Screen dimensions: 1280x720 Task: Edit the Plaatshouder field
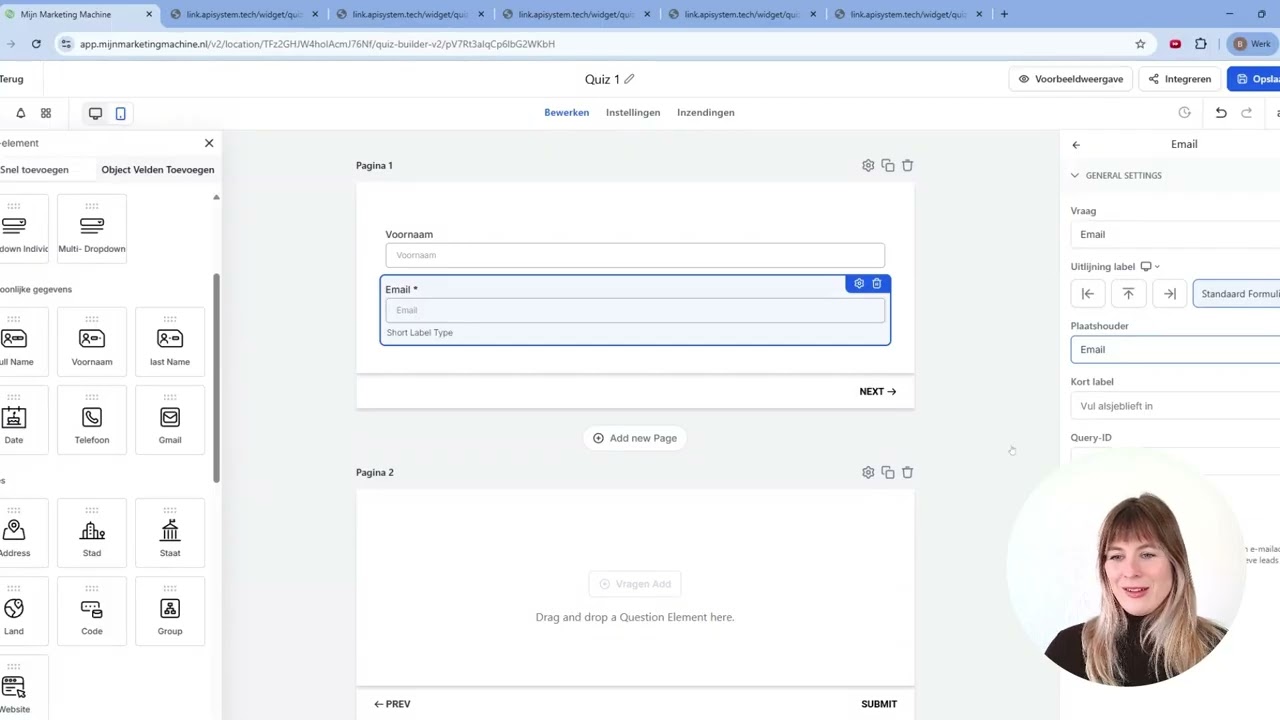point(1175,349)
